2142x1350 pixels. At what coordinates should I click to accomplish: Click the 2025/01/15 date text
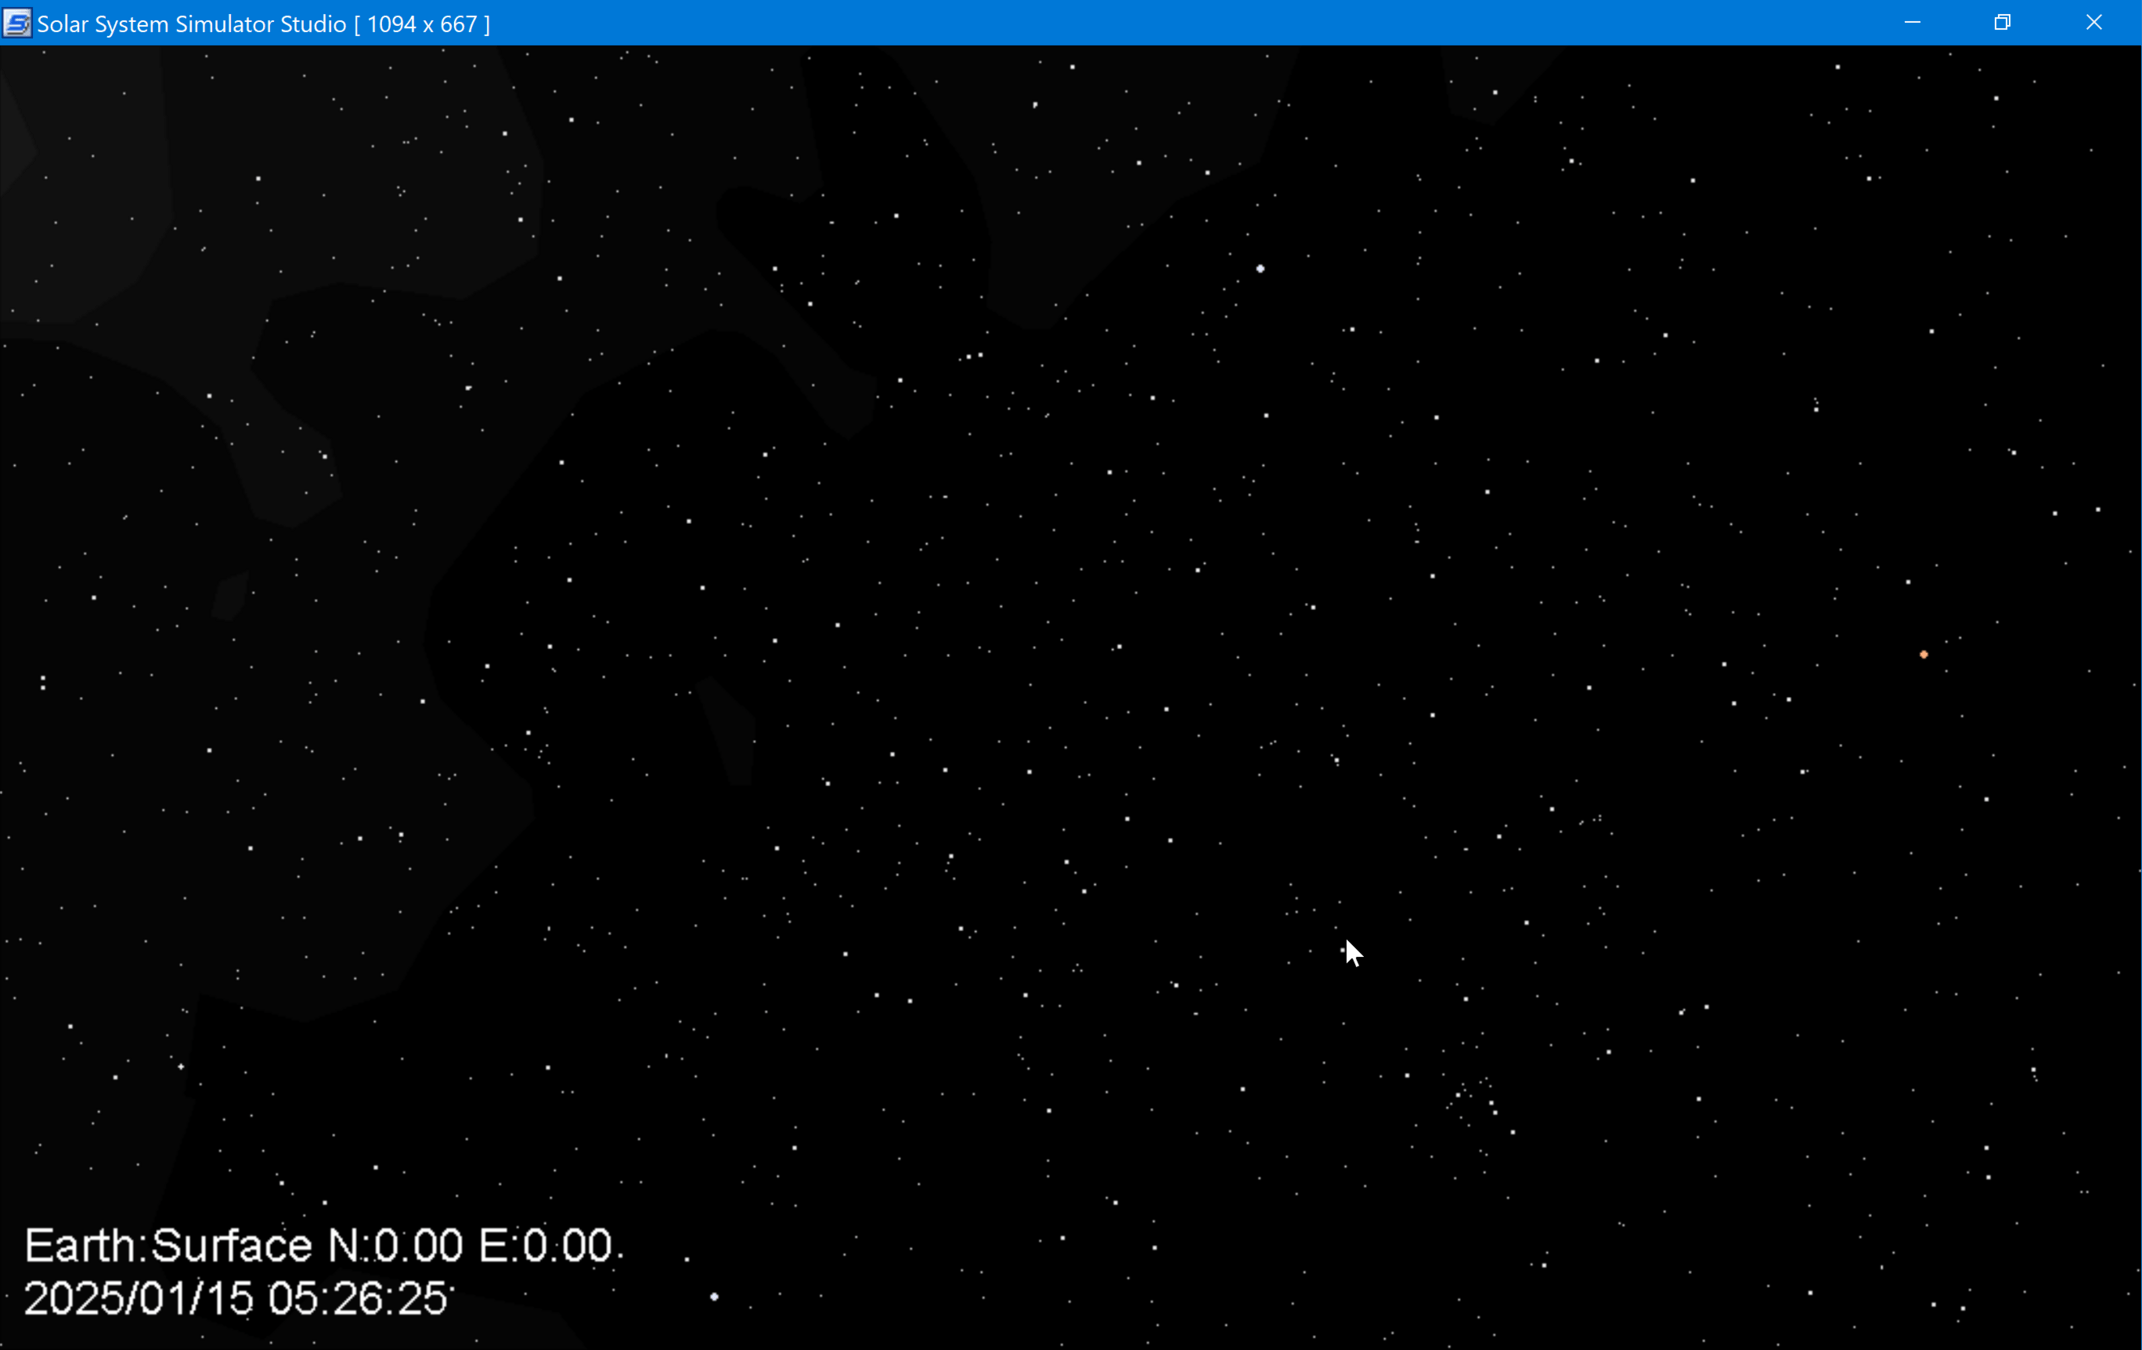[x=138, y=1299]
